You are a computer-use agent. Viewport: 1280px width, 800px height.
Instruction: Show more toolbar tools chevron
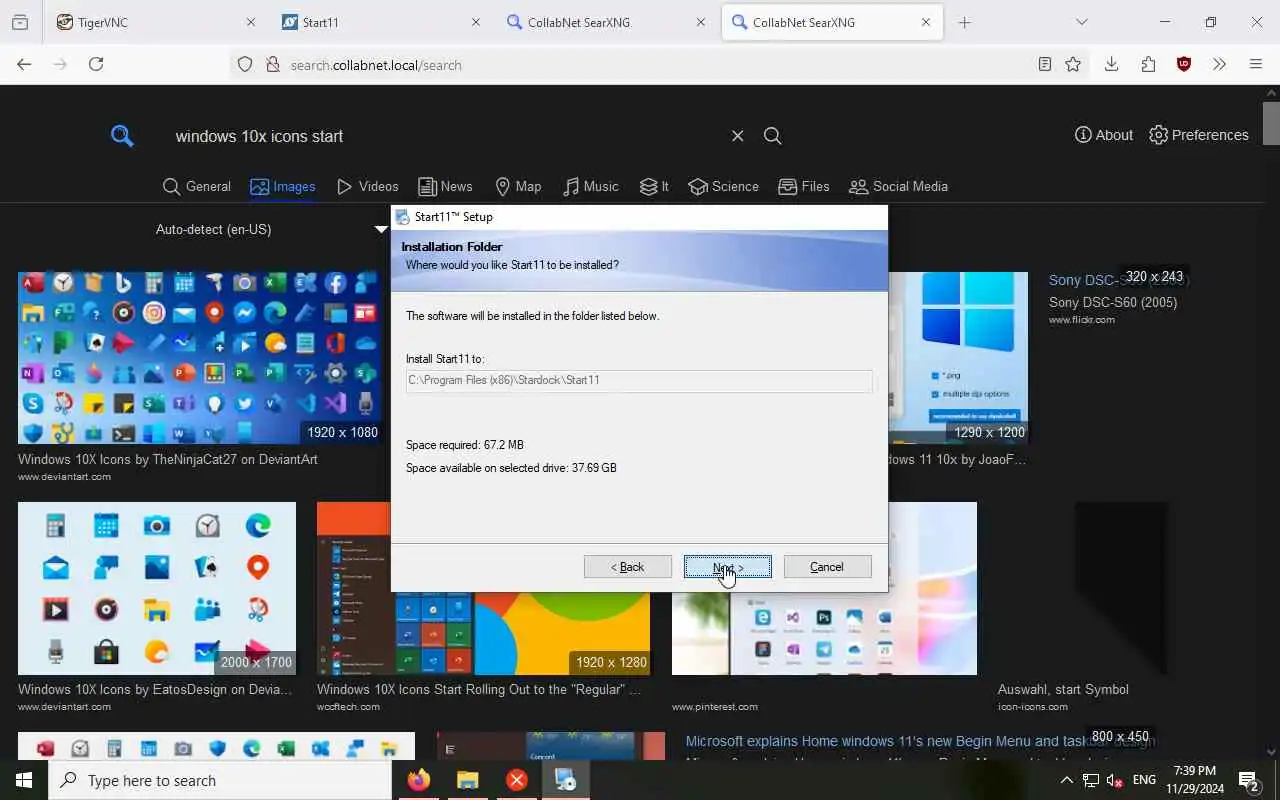(x=1219, y=64)
